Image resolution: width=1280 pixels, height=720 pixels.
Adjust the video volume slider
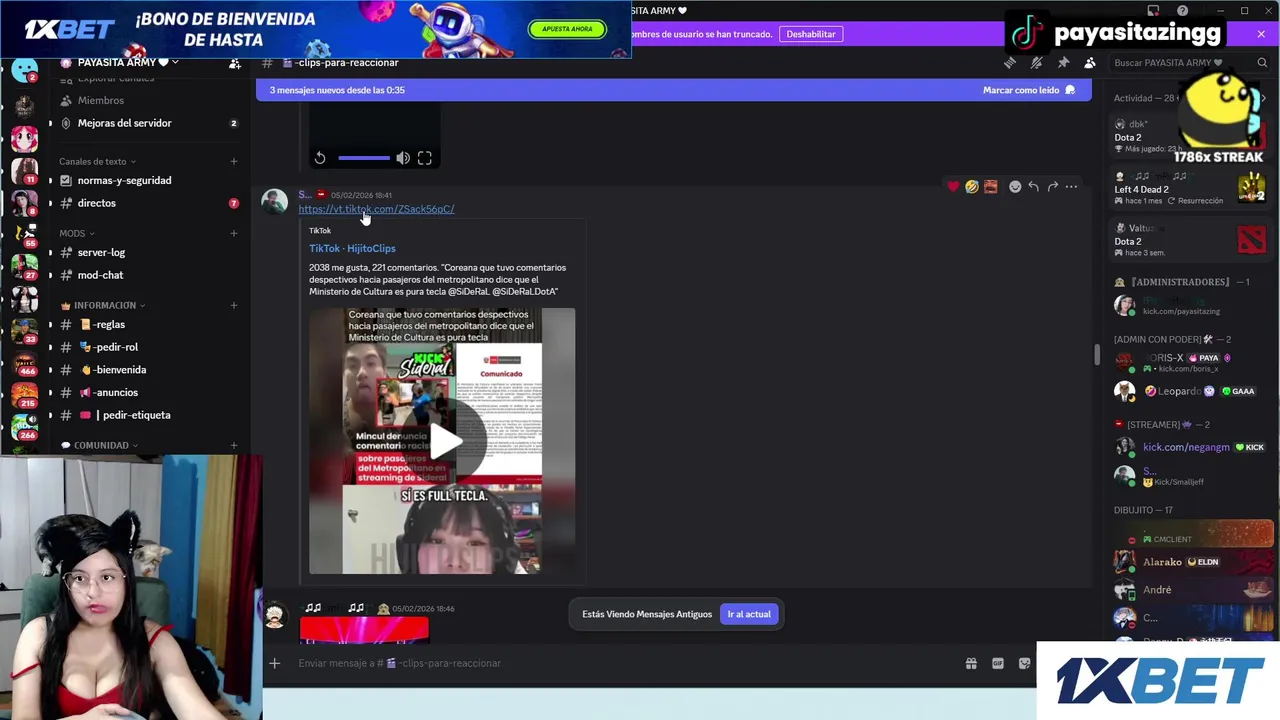click(364, 158)
